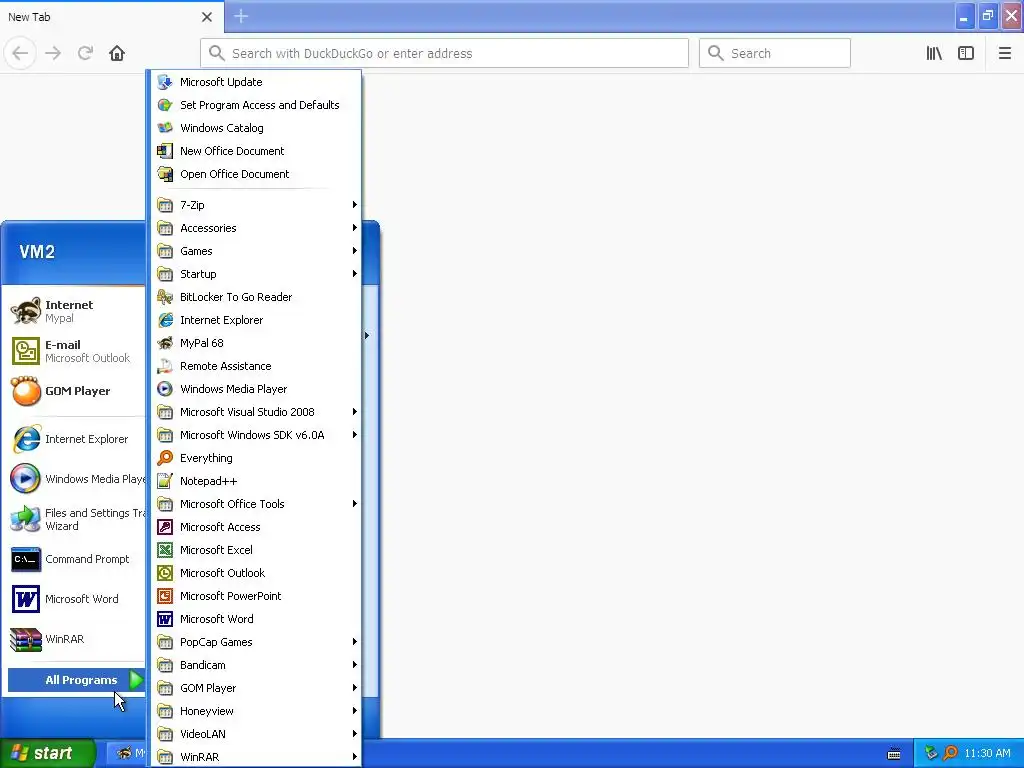Open Files and Settings Transfer Wizard
The width and height of the screenshot is (1024, 768).
pos(75,519)
